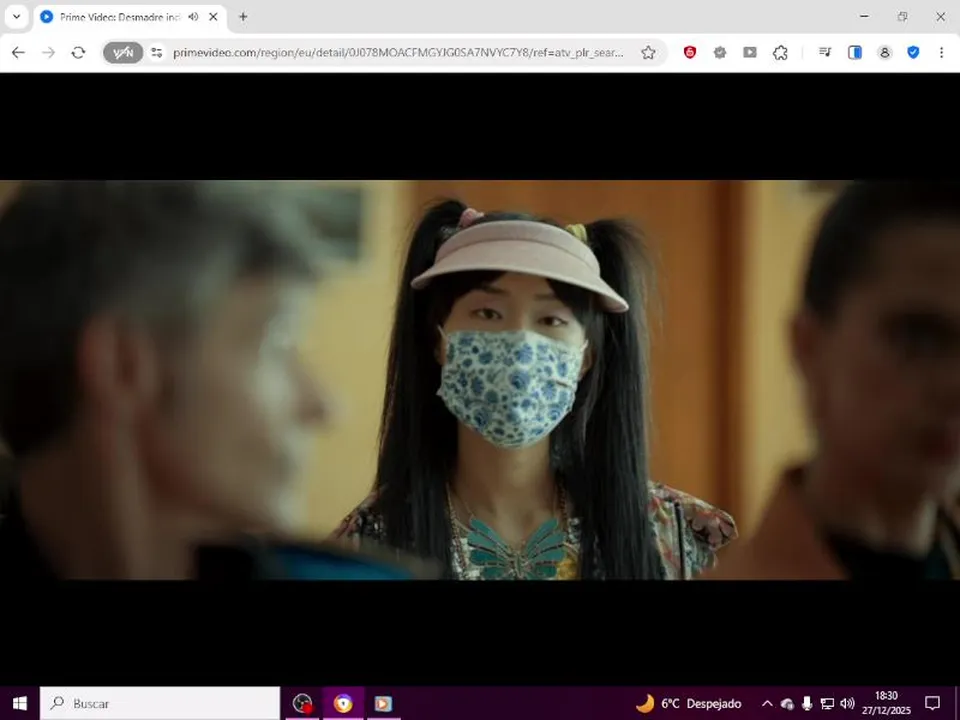Toggle the browser side panel icon
Screen dimensions: 960x720
855,53
